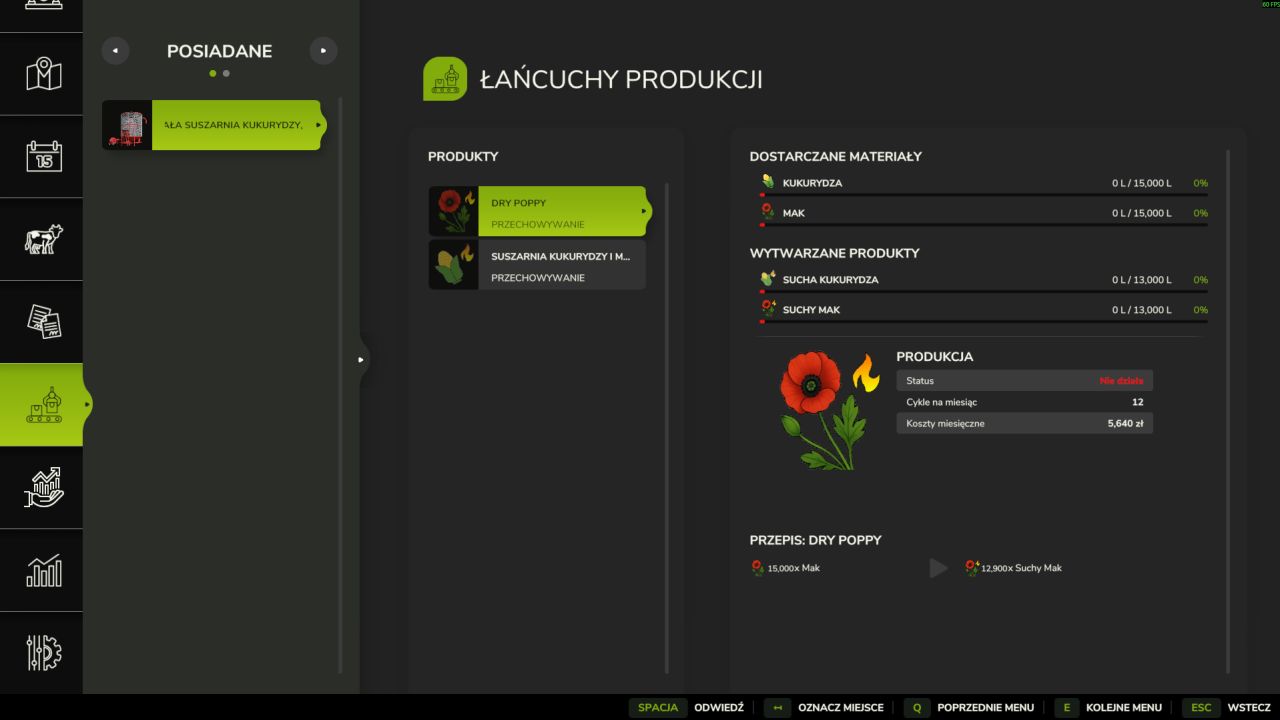Select the DRY POPPY product
Viewport: 1280px width, 720px height.
(538, 212)
